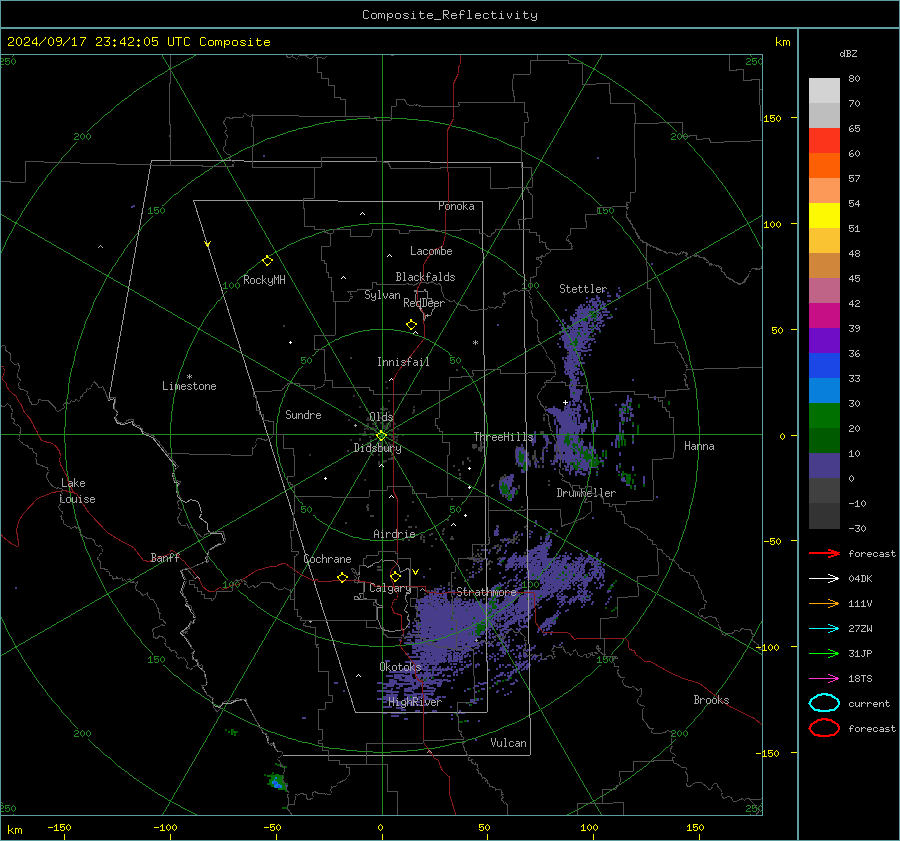This screenshot has width=900, height=841.
Task: Click the green-blue echo cell at bottom left
Action: [x=277, y=781]
